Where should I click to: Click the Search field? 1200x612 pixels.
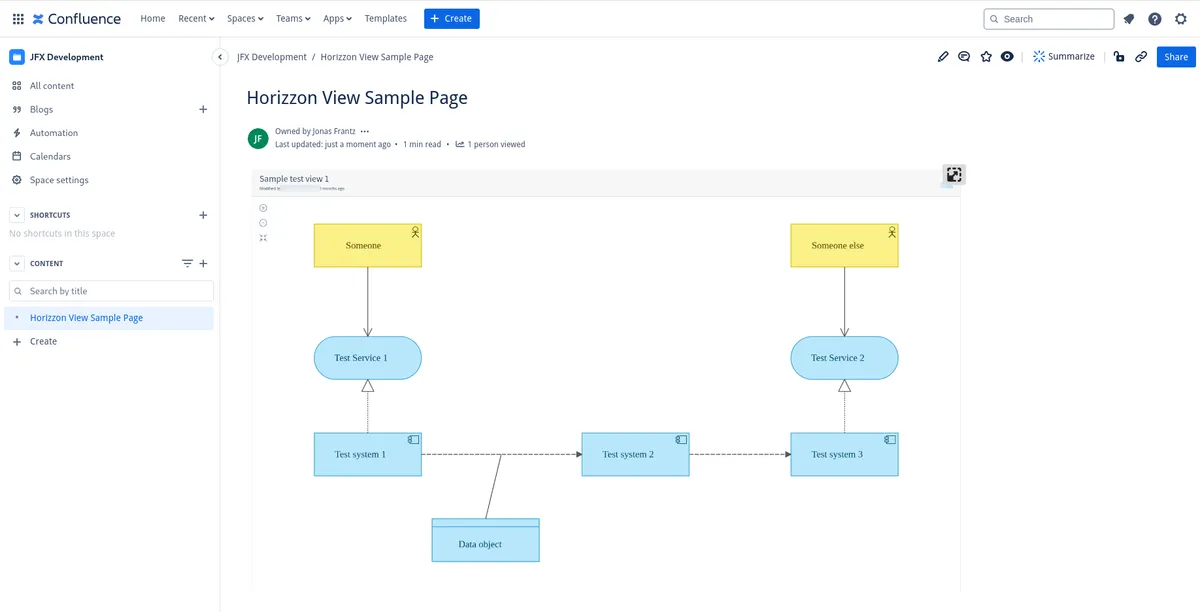tap(1049, 19)
